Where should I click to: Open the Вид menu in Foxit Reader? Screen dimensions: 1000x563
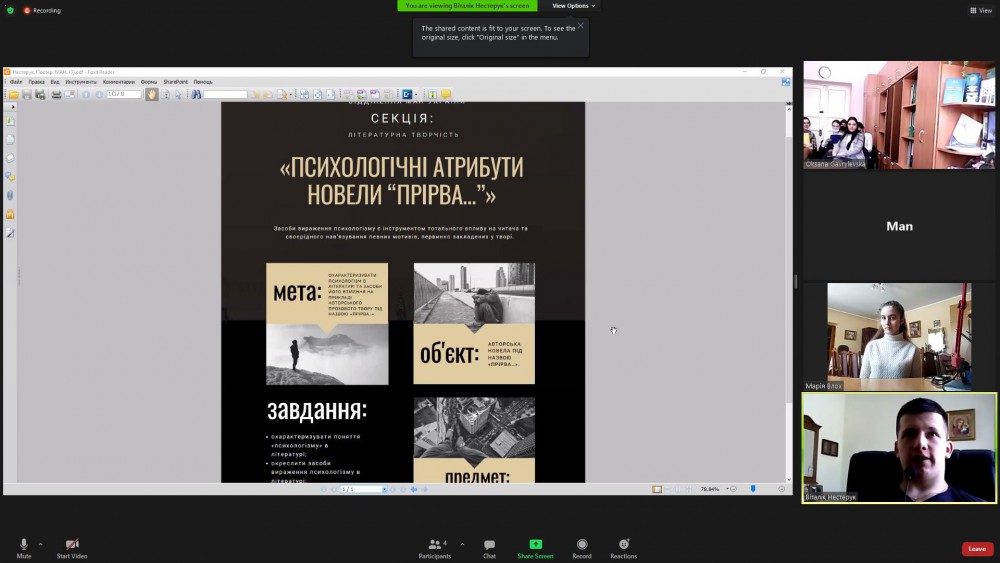tap(55, 82)
